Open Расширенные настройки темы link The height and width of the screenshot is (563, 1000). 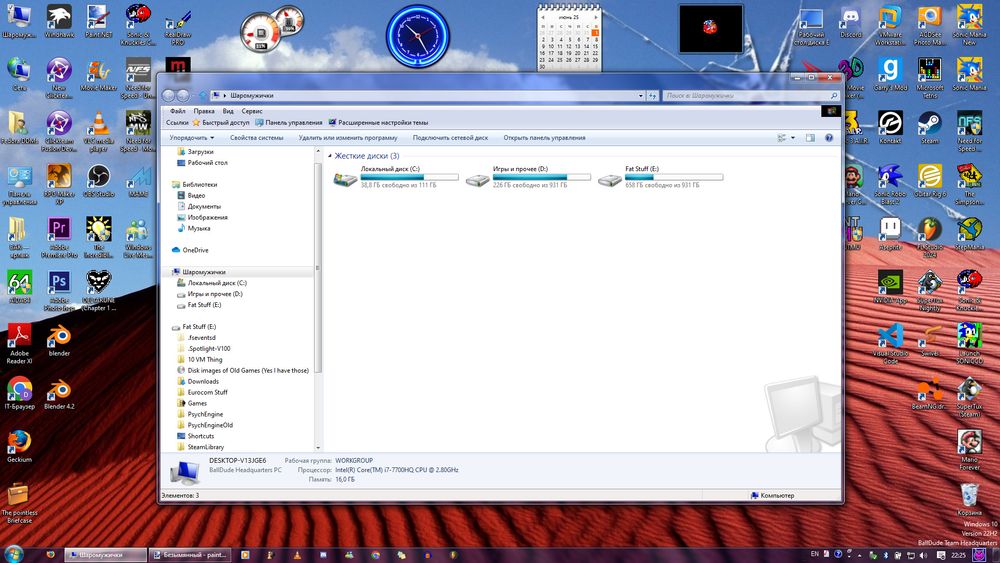coord(378,122)
